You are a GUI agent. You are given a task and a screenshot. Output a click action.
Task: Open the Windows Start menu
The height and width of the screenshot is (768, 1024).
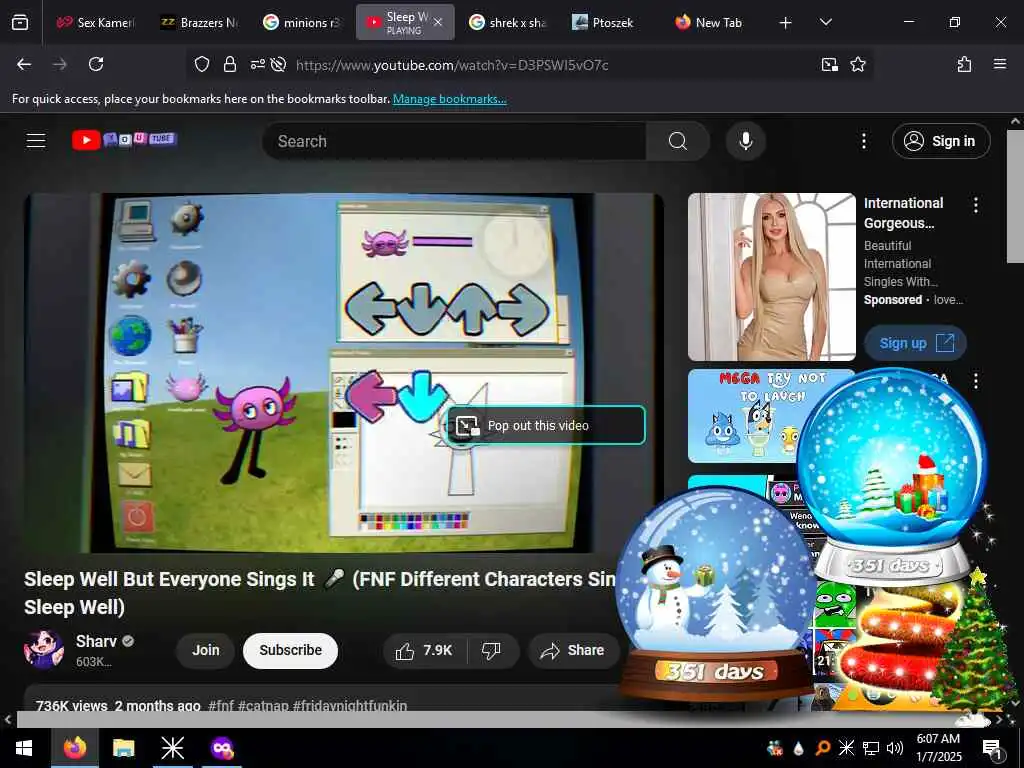point(24,748)
